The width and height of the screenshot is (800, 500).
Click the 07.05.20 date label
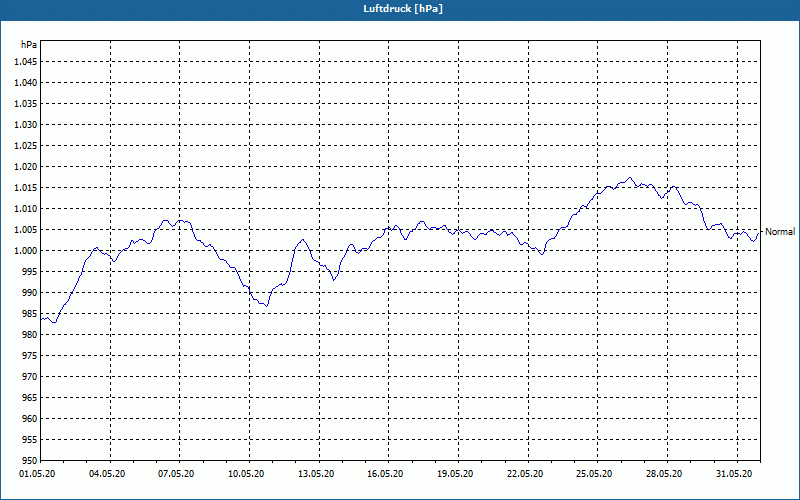coord(176,474)
